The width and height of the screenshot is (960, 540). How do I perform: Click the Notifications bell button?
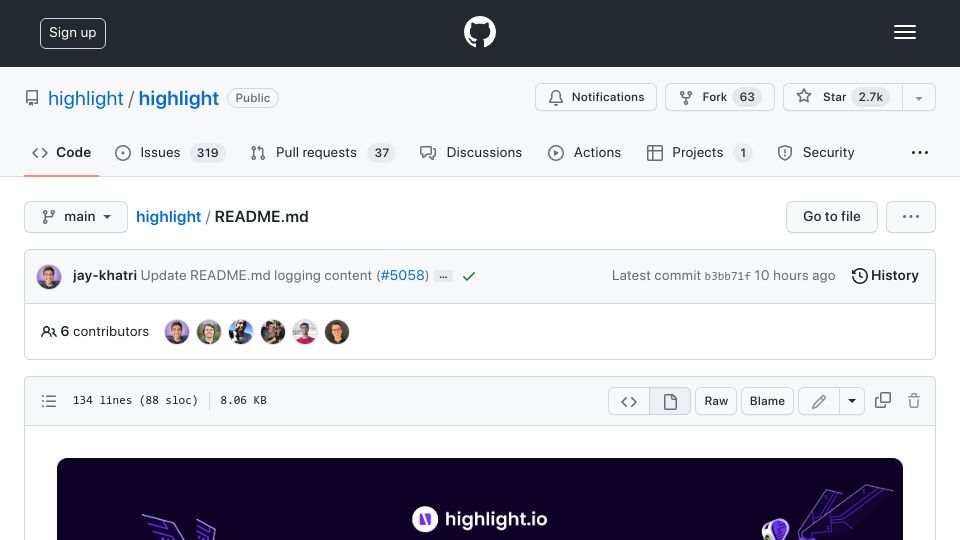click(x=596, y=97)
